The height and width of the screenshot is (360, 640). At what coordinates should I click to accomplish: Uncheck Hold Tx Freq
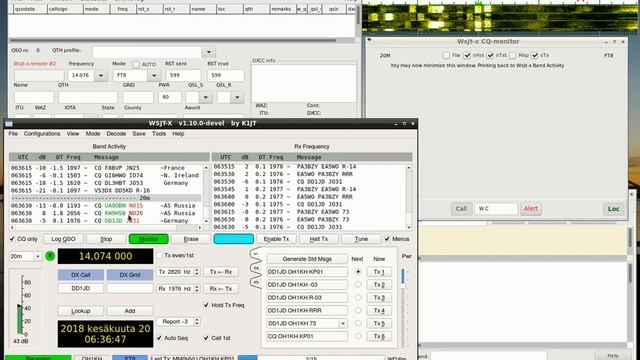tap(206, 305)
